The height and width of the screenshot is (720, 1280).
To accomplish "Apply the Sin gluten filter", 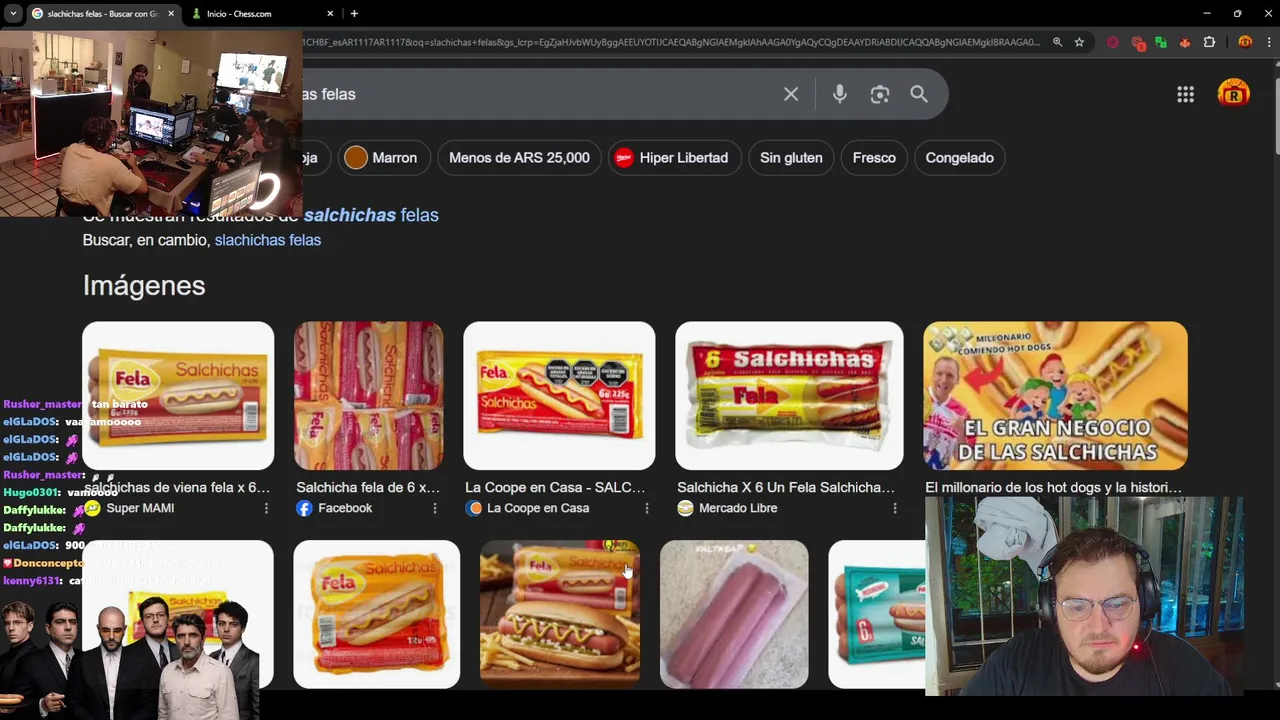I will [791, 157].
